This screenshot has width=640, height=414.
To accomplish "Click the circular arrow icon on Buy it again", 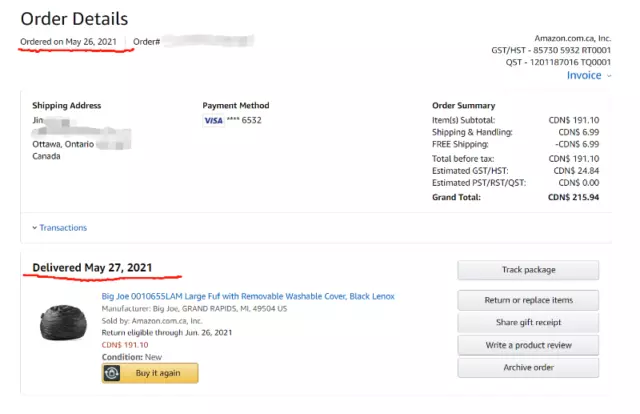I will 113,373.
